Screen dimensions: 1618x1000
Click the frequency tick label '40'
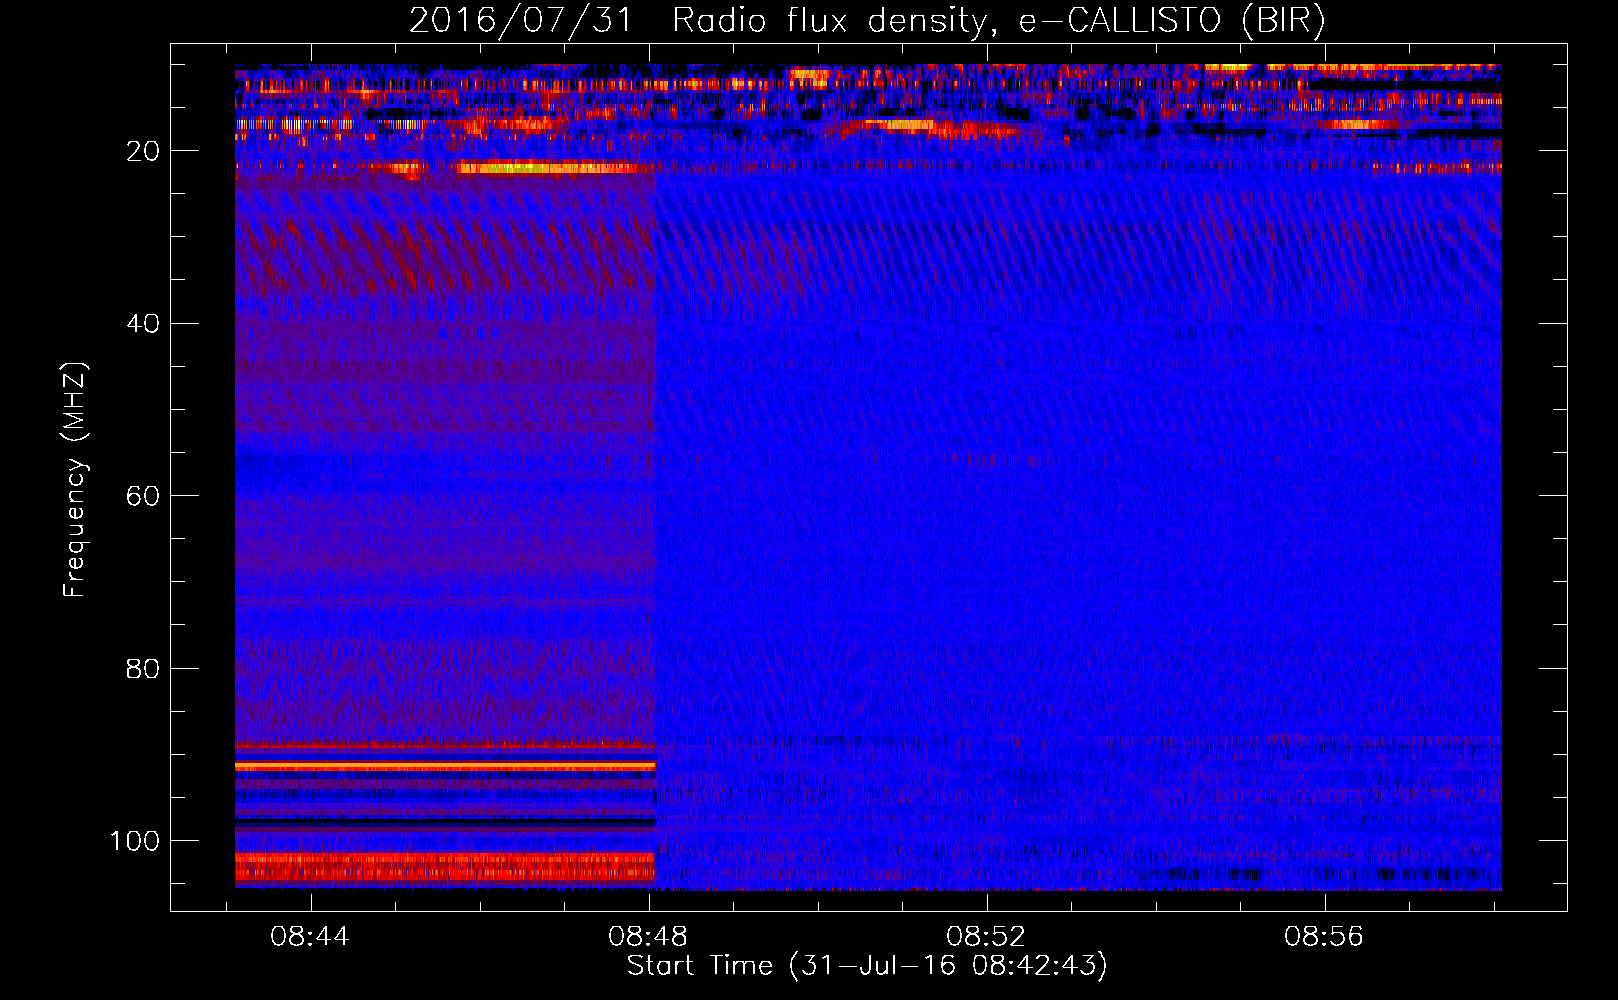(143, 323)
